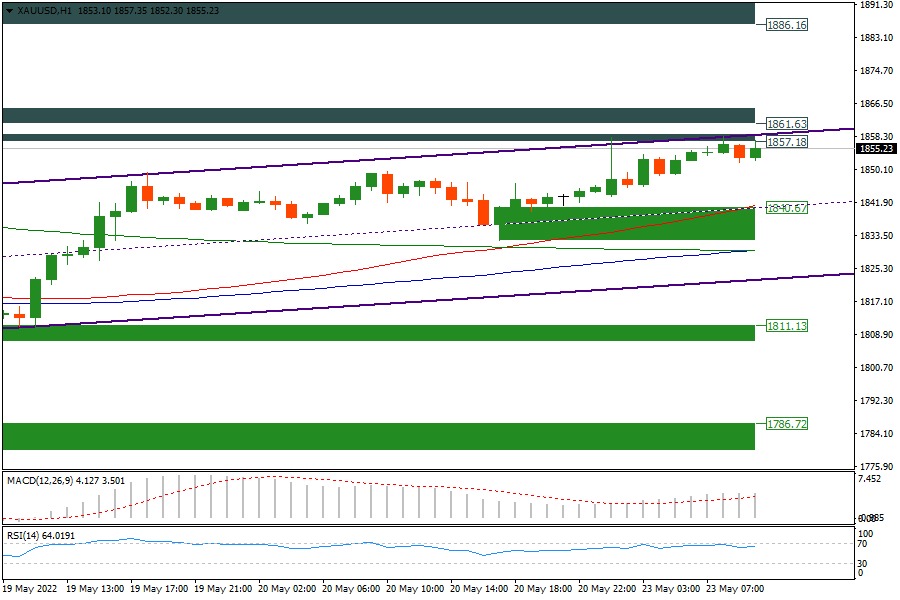Click the 23 May 07:00 time axis label
Screen dimensions: 900x600
[x=736, y=589]
